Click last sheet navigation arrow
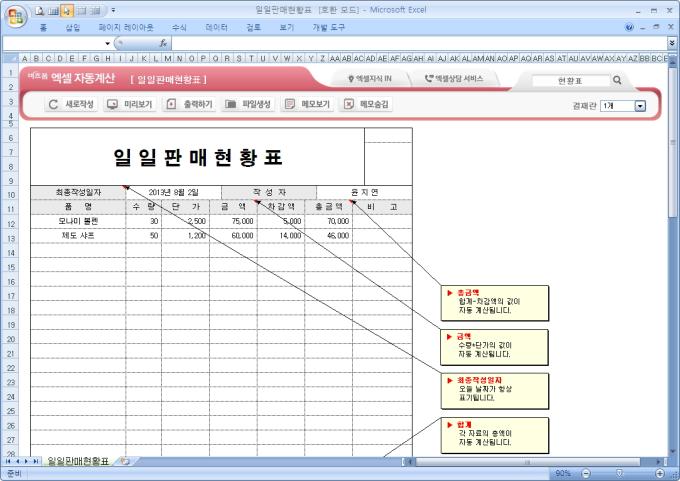680x481 pixels. [x=36, y=461]
